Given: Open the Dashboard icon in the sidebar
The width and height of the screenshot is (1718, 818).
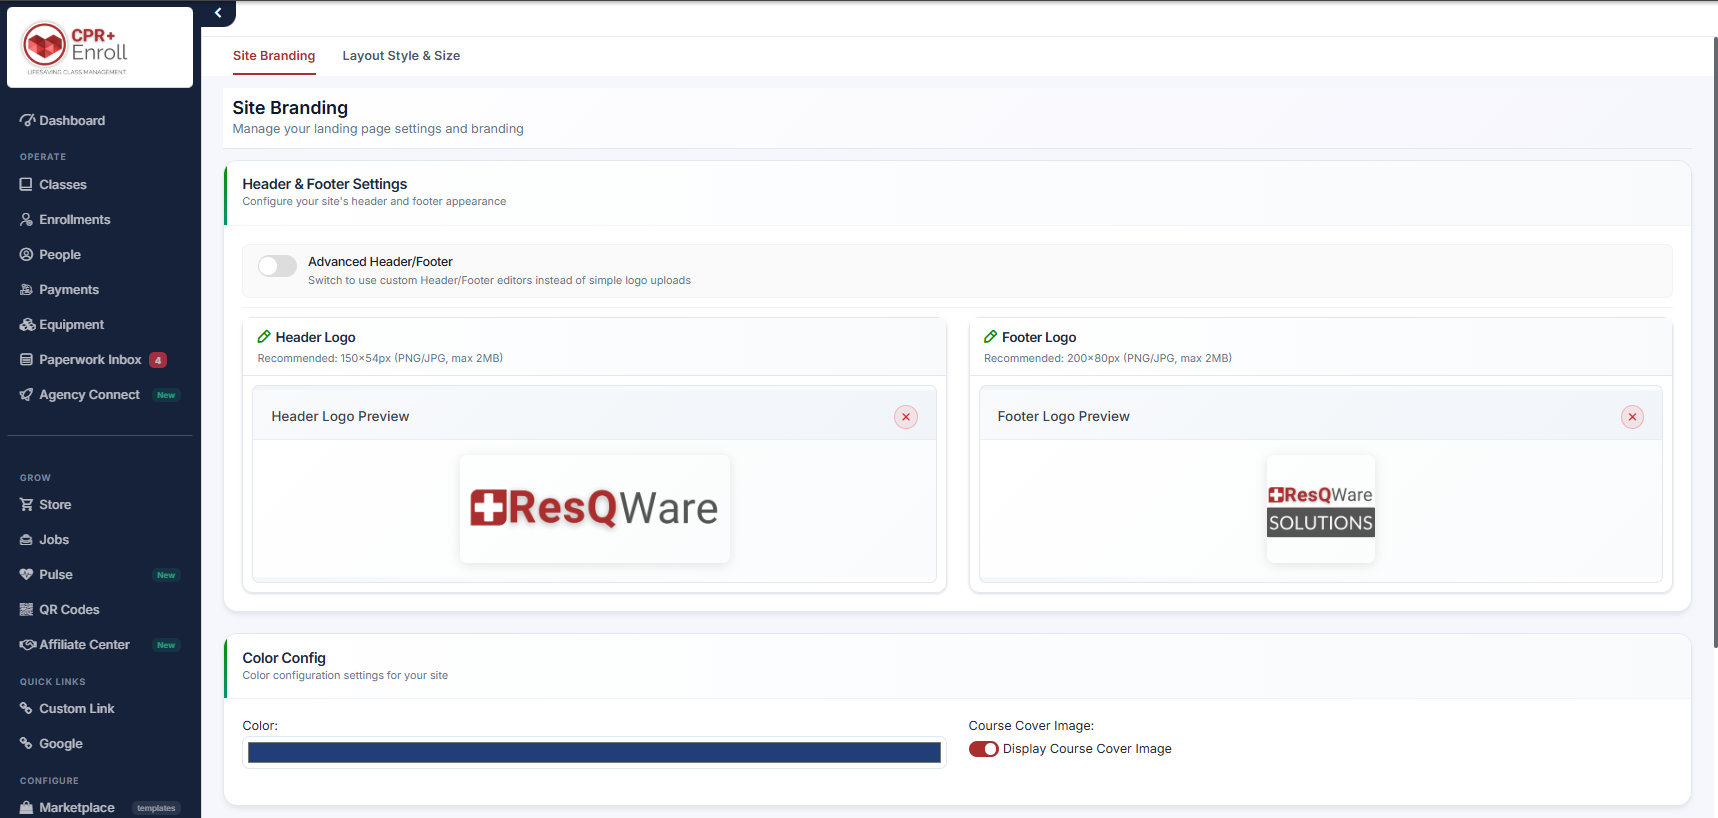Looking at the screenshot, I should 27,120.
